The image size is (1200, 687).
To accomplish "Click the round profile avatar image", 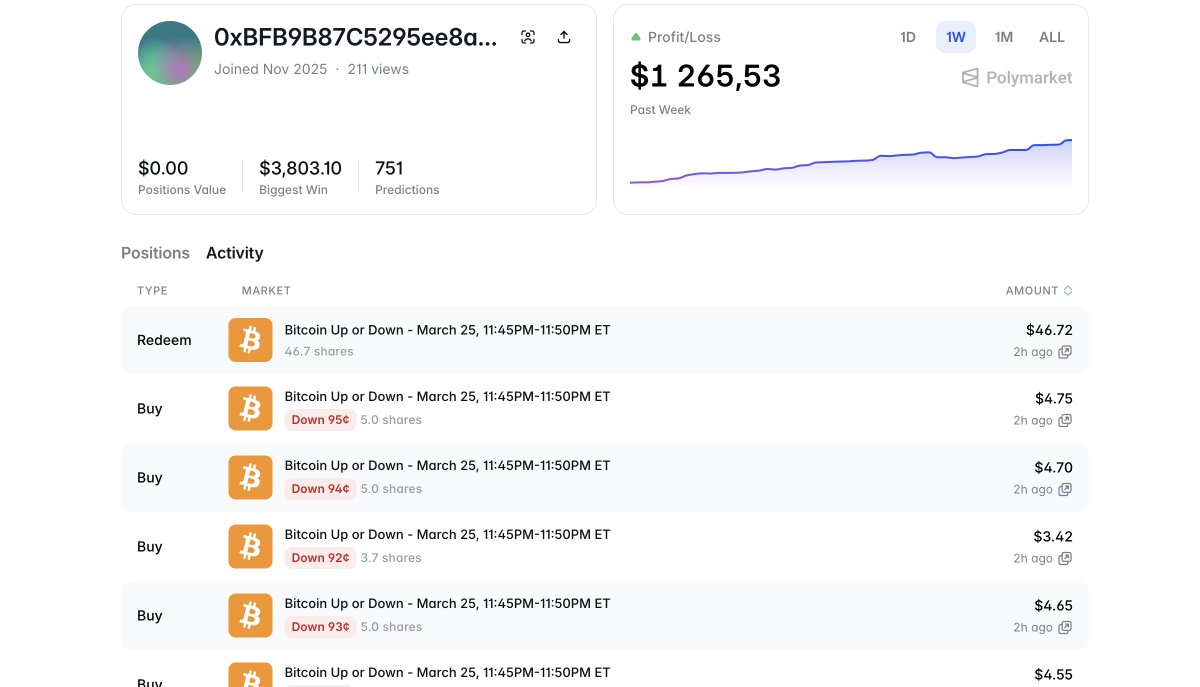I will click(170, 53).
